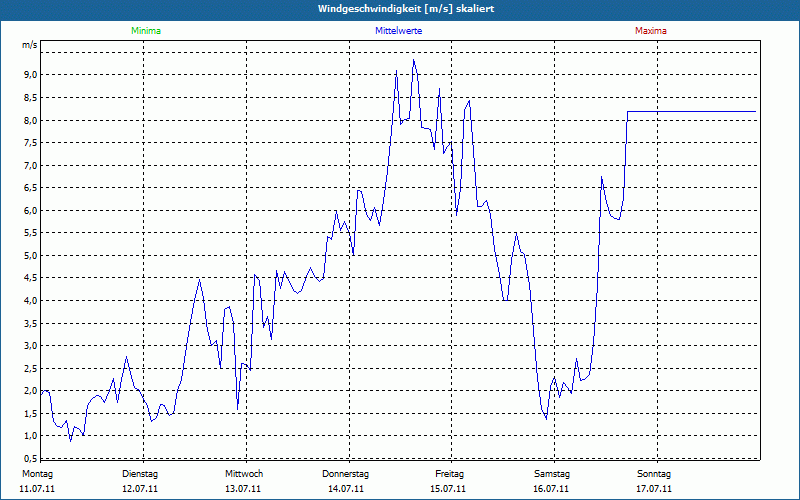Click the 8,5 y-axis value

(31, 97)
